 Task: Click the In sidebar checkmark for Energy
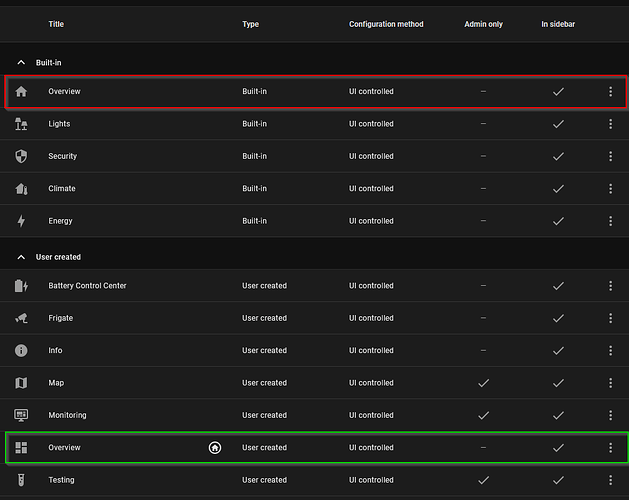point(558,221)
